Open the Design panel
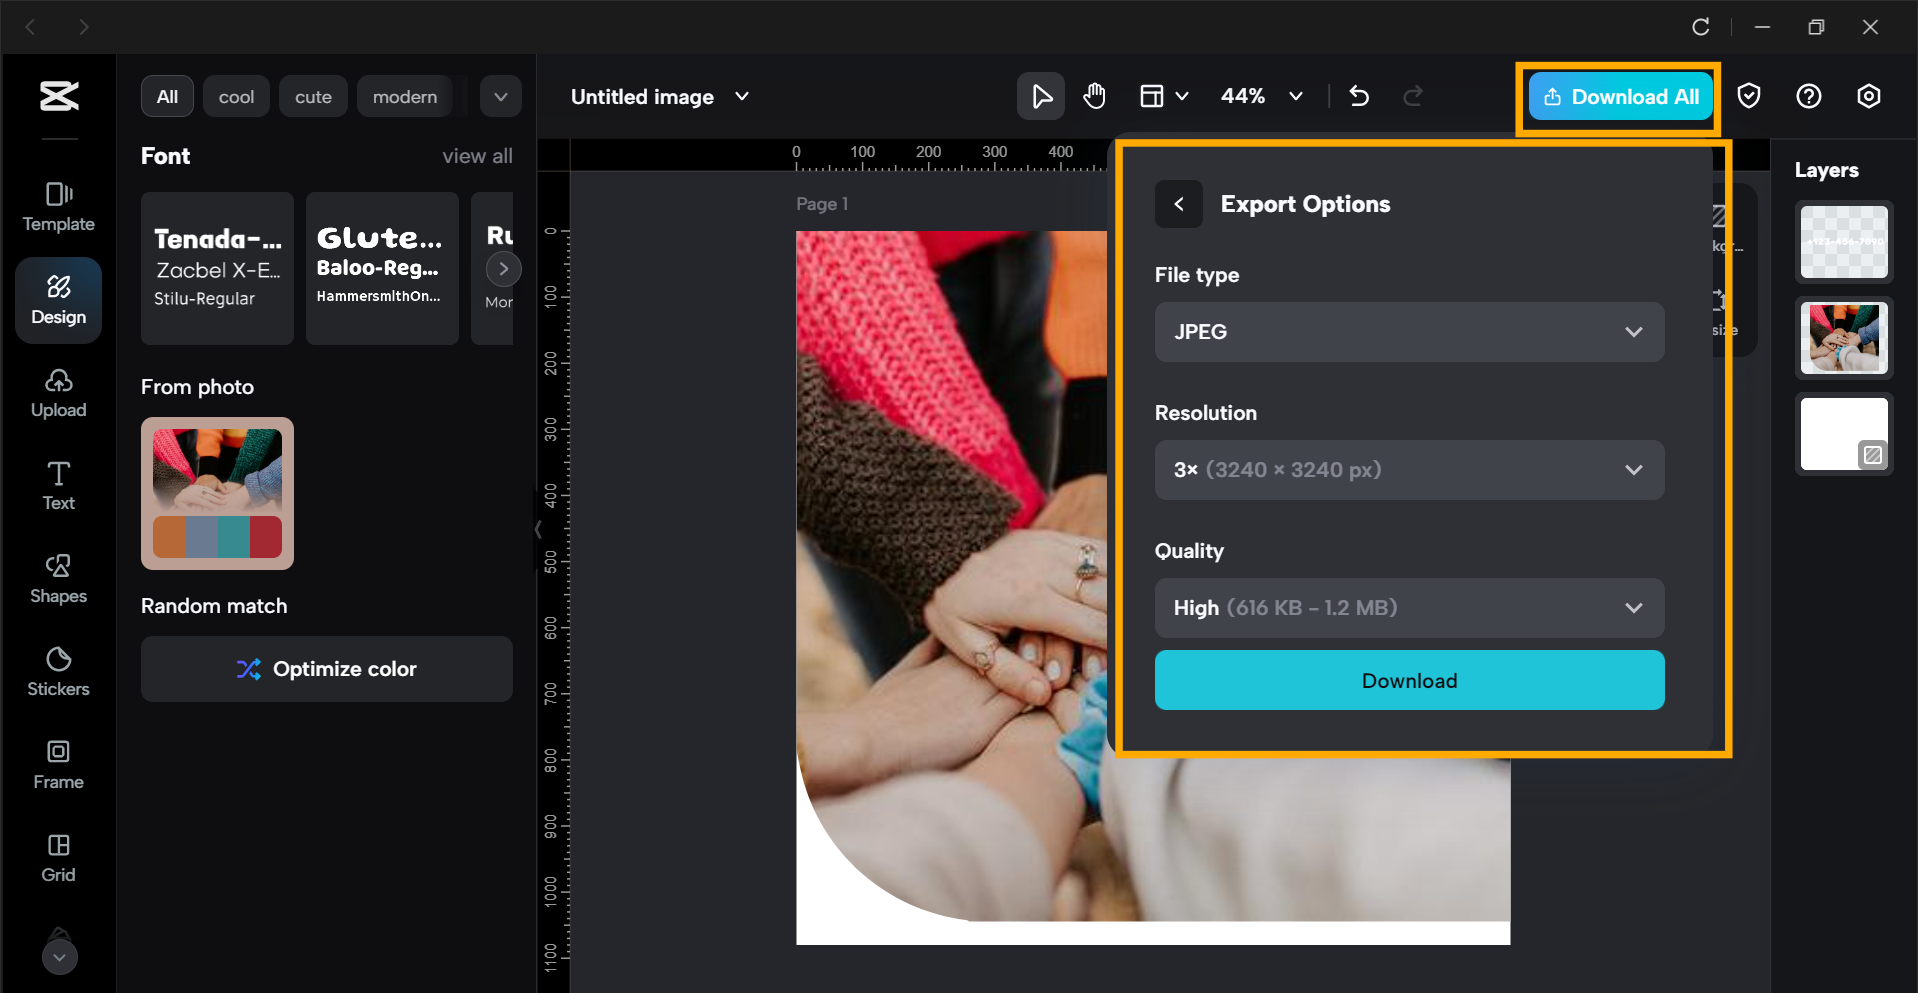The image size is (1918, 993). 59,300
